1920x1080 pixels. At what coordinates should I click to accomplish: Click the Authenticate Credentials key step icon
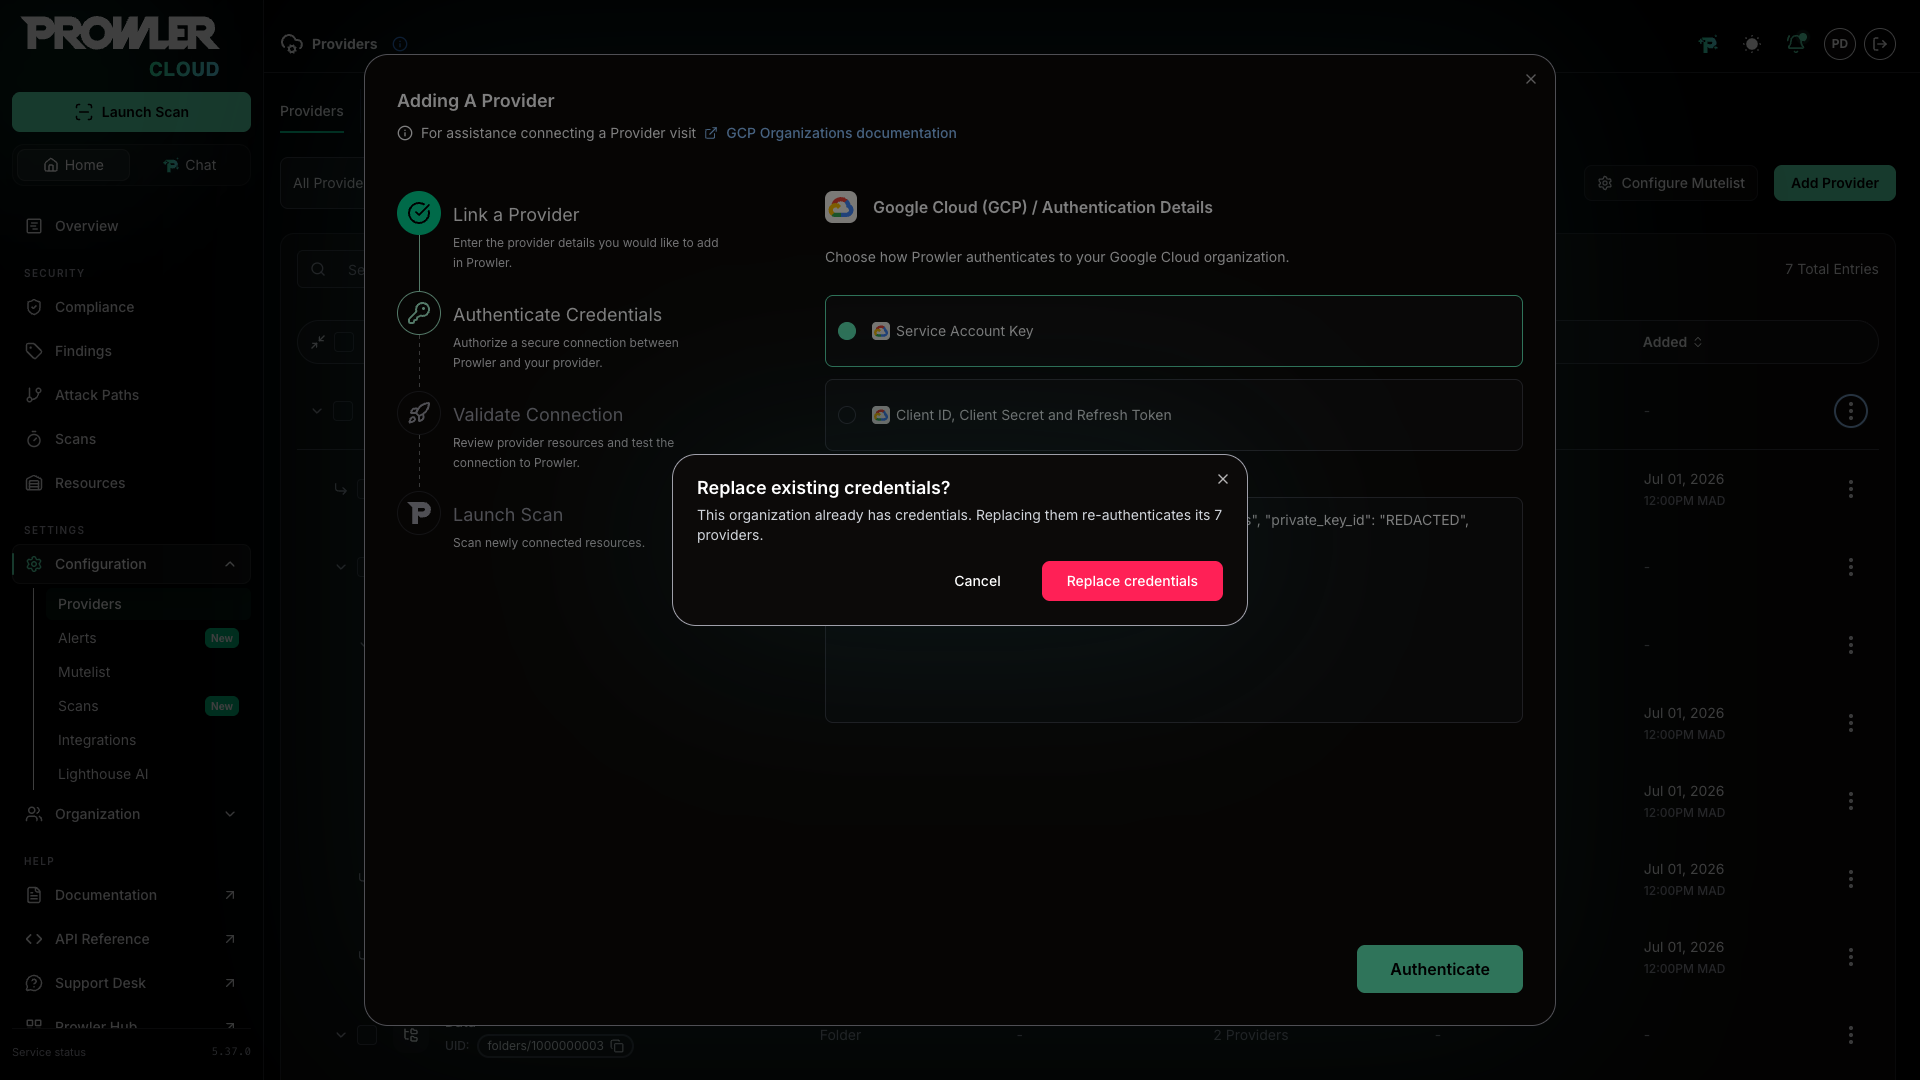pos(419,313)
